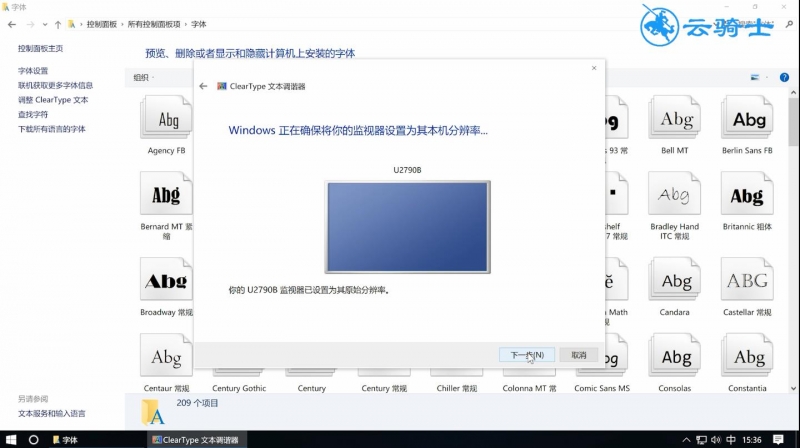Open Cortana search circle on taskbar
Viewport: 800px width, 448px height.
[33, 439]
